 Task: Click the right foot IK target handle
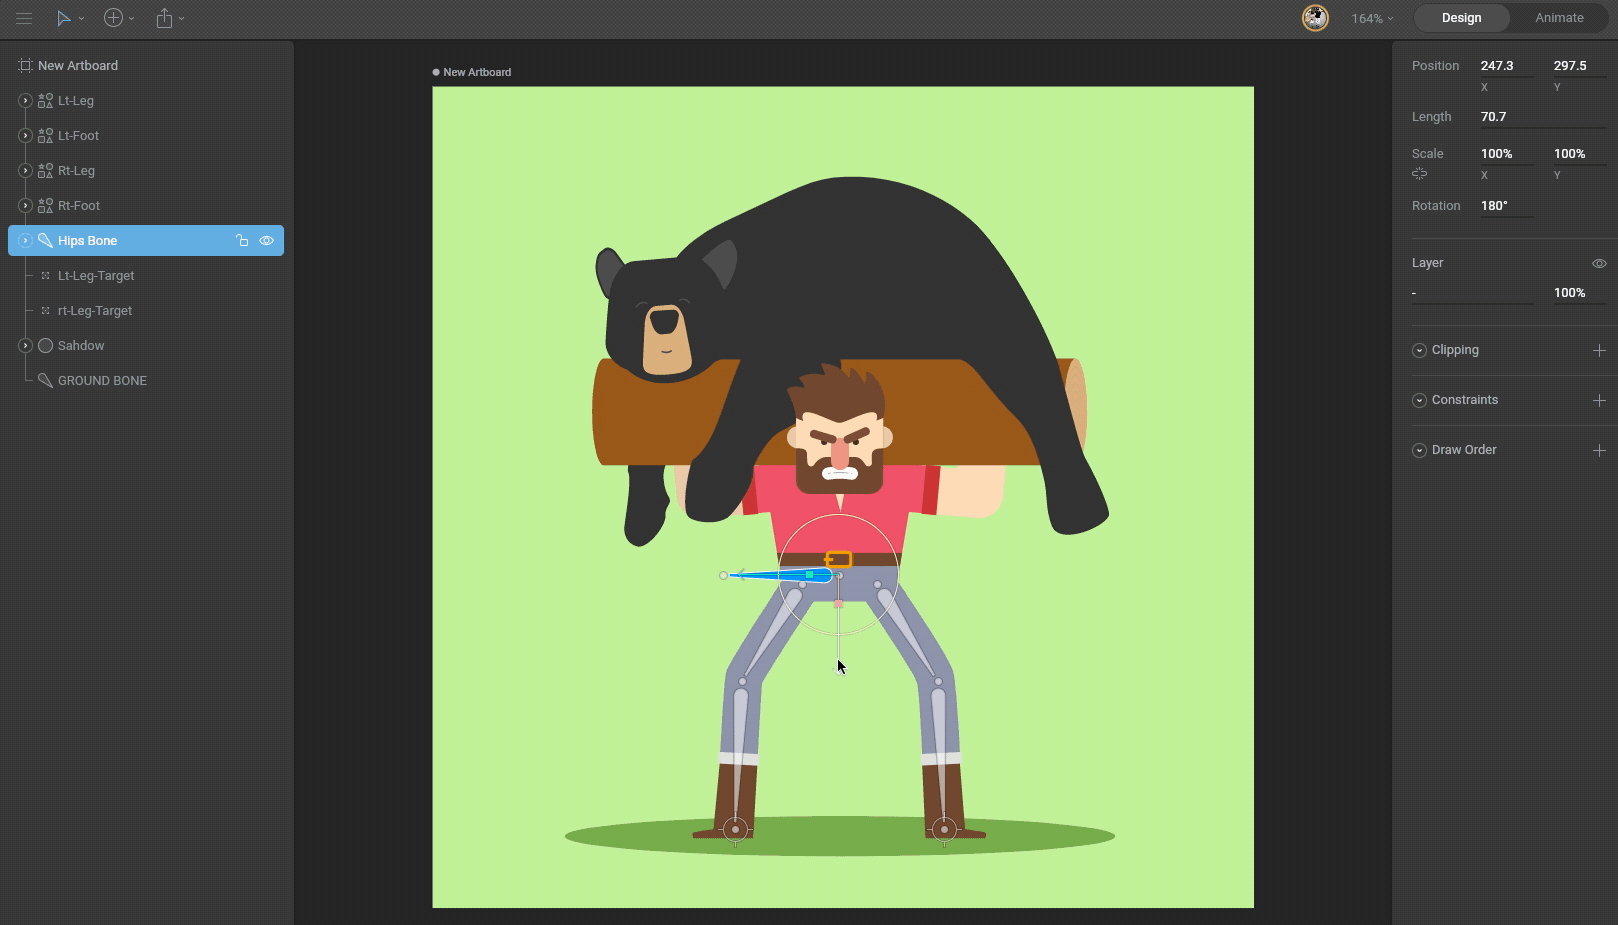coord(944,829)
